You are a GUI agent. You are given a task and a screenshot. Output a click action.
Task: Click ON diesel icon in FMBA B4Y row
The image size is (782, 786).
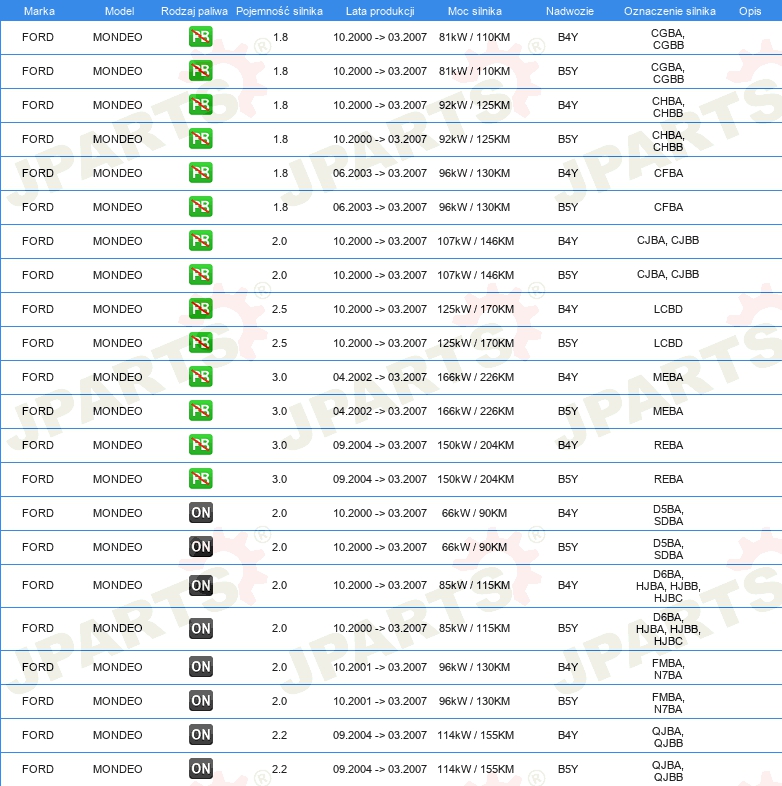201,667
